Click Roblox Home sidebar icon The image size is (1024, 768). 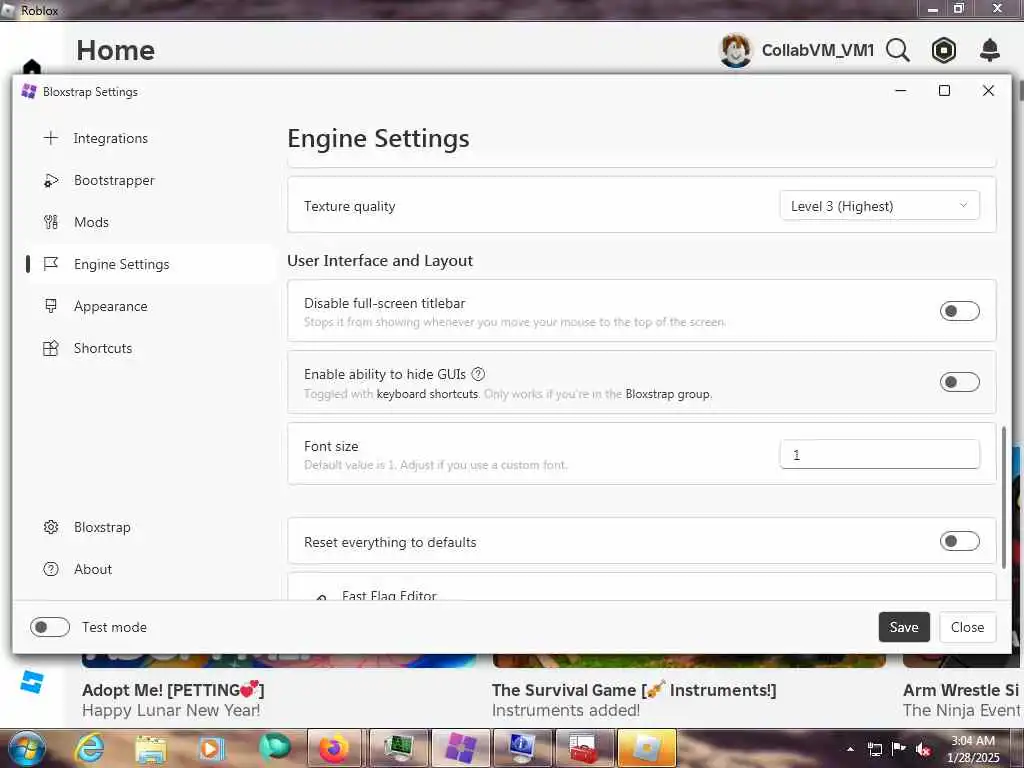pos(31,67)
